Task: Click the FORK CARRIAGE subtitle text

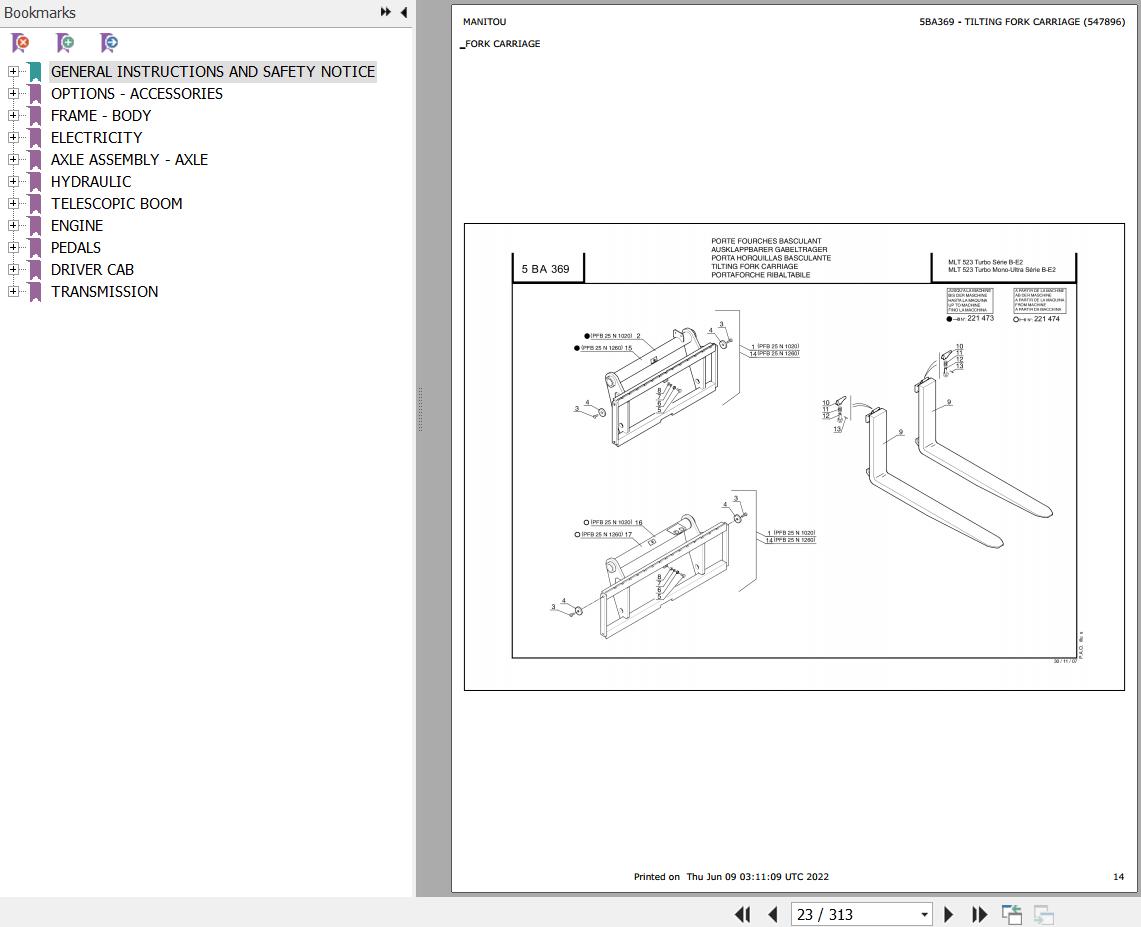Action: pos(502,44)
